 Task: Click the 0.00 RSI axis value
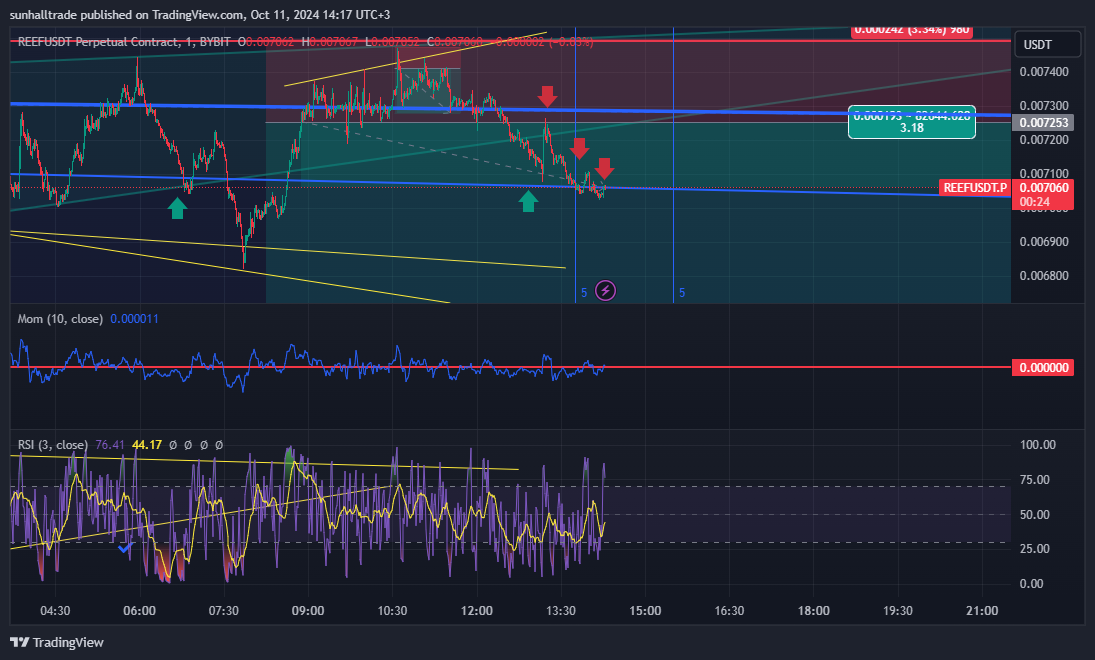point(1031,584)
